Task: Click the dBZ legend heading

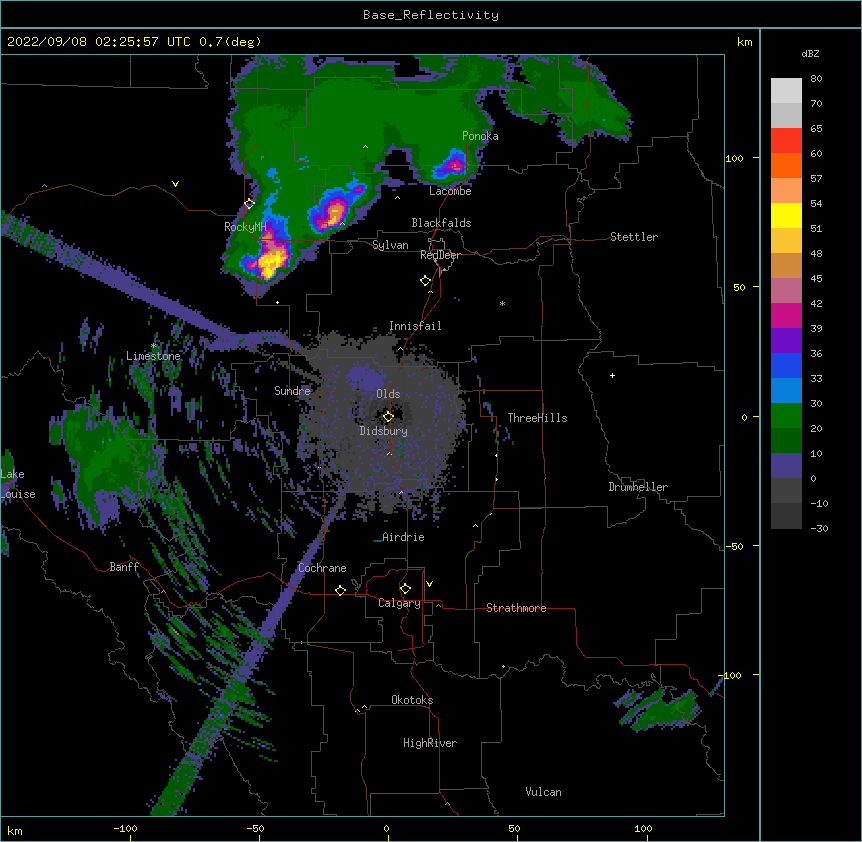Action: 810,54
